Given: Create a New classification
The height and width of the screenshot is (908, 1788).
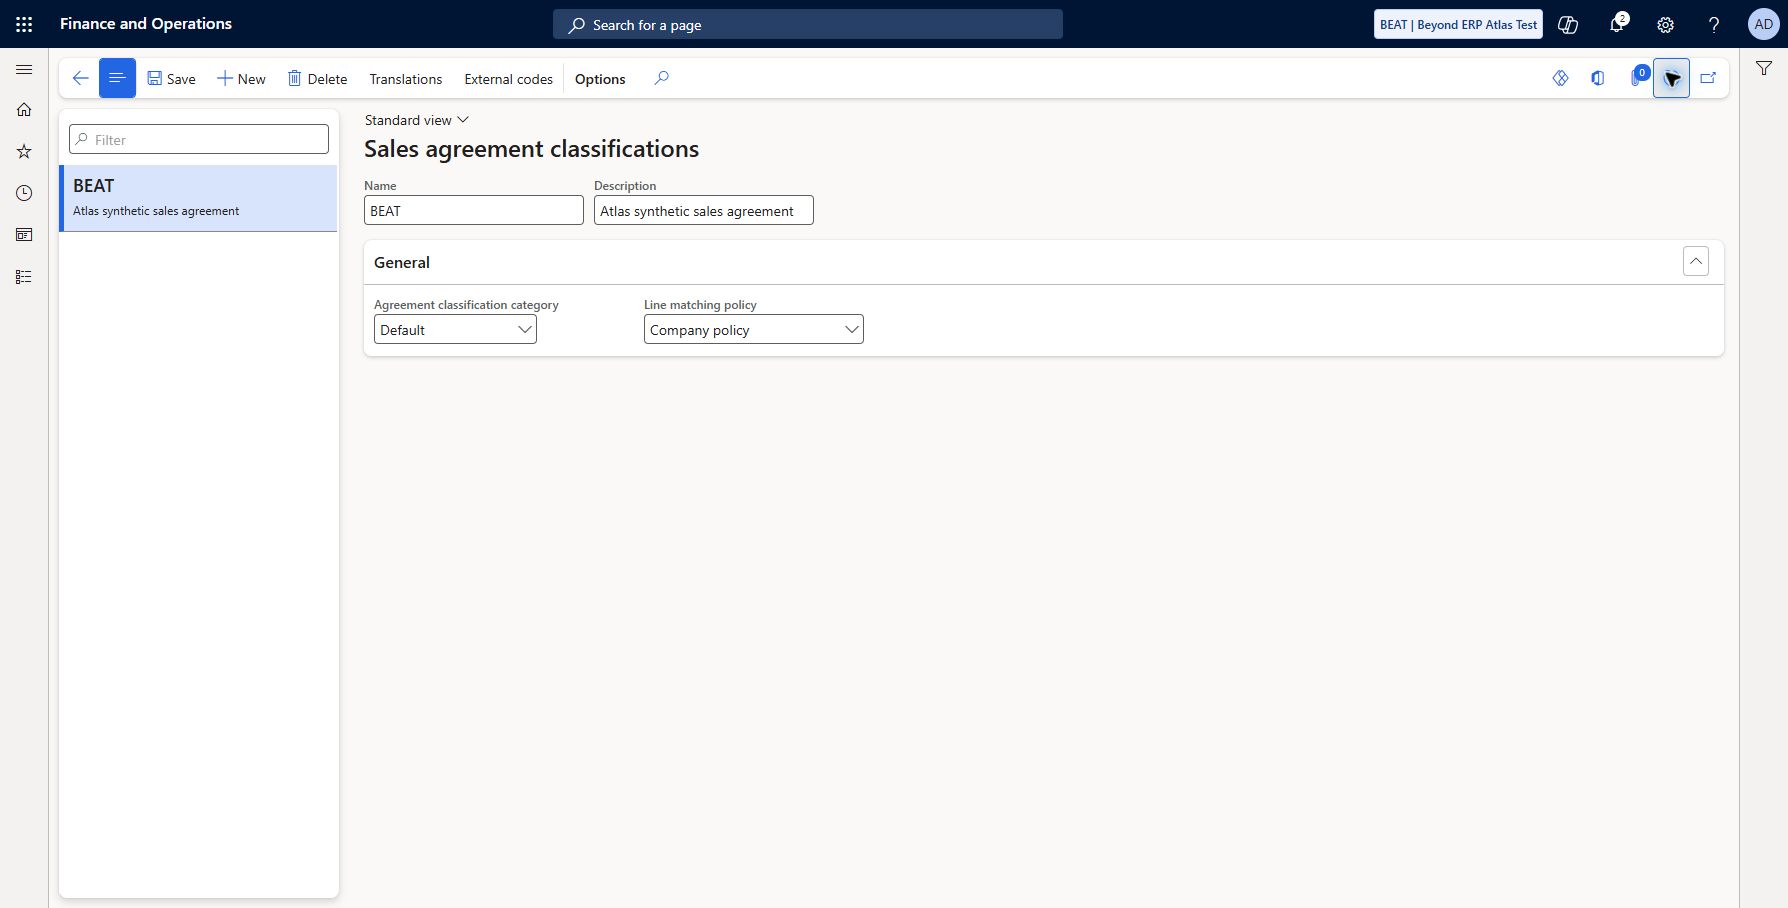Looking at the screenshot, I should click(241, 78).
